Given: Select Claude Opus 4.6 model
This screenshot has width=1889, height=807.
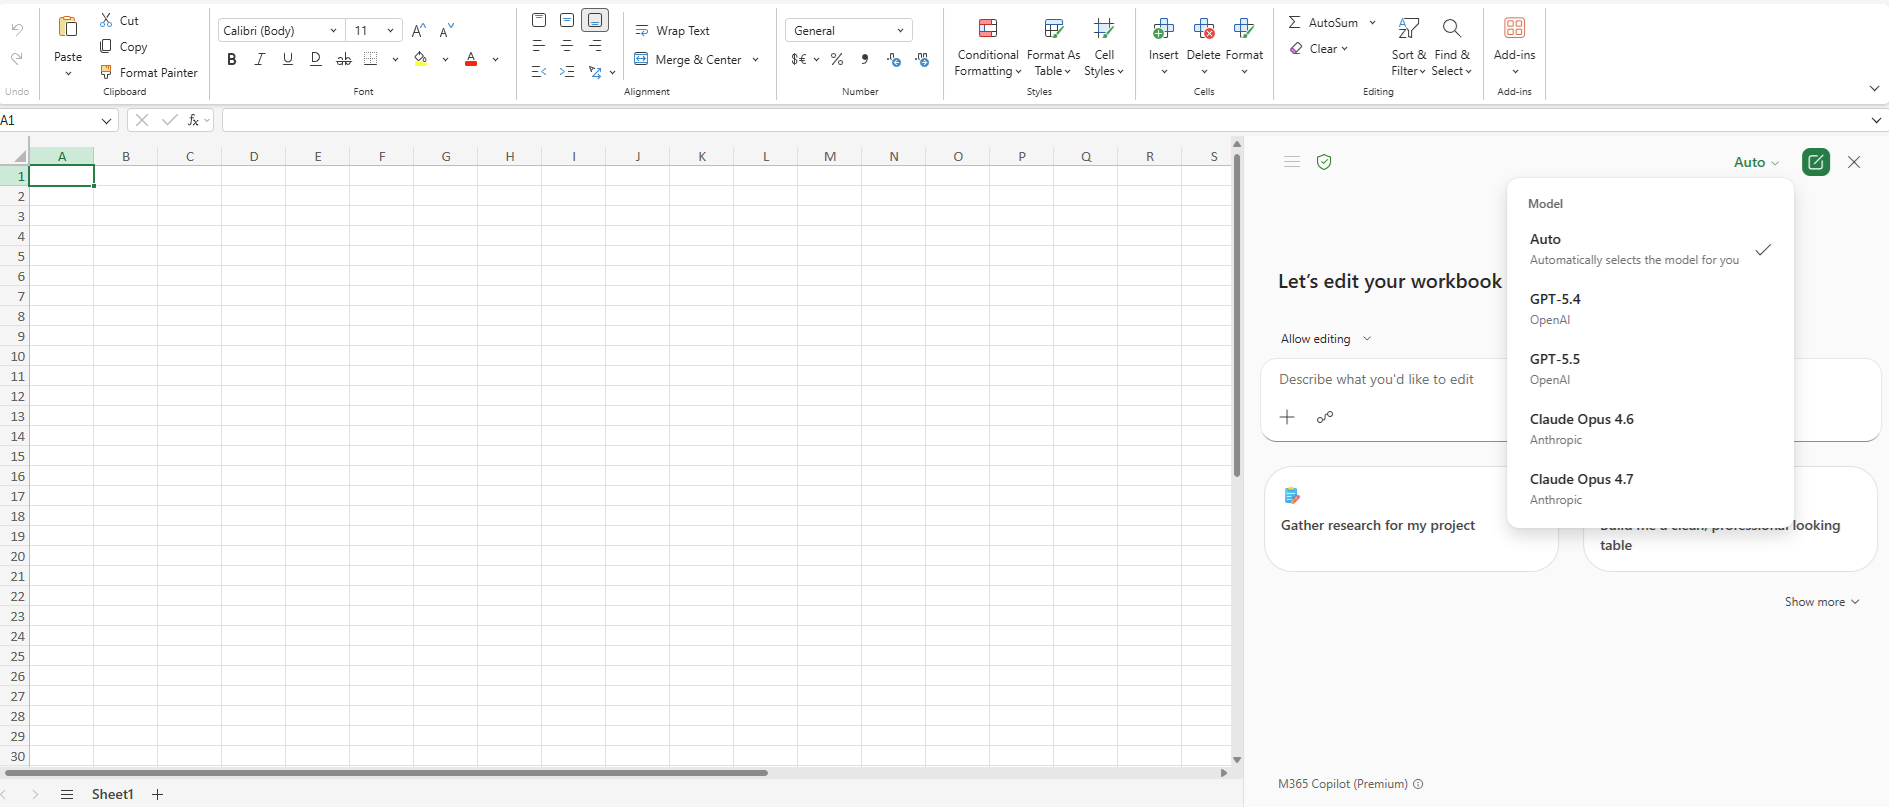Looking at the screenshot, I should [x=1650, y=429].
